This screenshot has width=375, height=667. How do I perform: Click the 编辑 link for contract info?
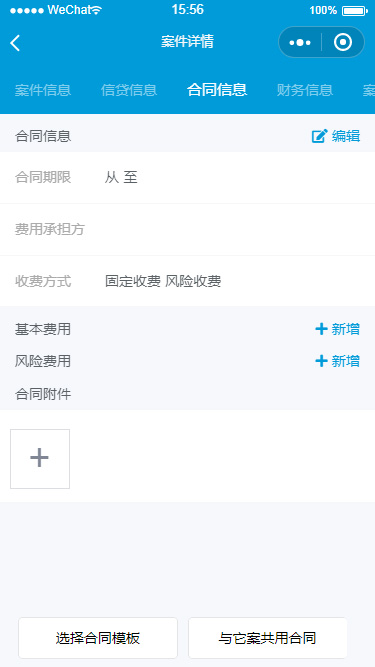click(x=346, y=136)
